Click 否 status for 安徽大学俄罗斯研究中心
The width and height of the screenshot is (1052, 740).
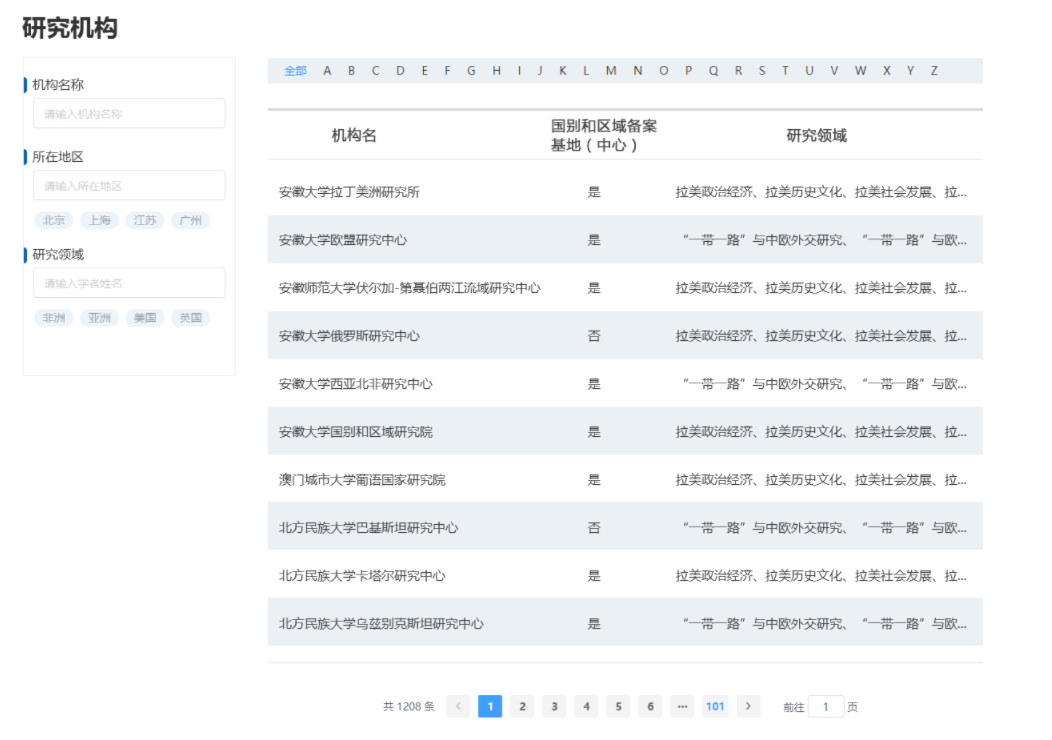594,335
